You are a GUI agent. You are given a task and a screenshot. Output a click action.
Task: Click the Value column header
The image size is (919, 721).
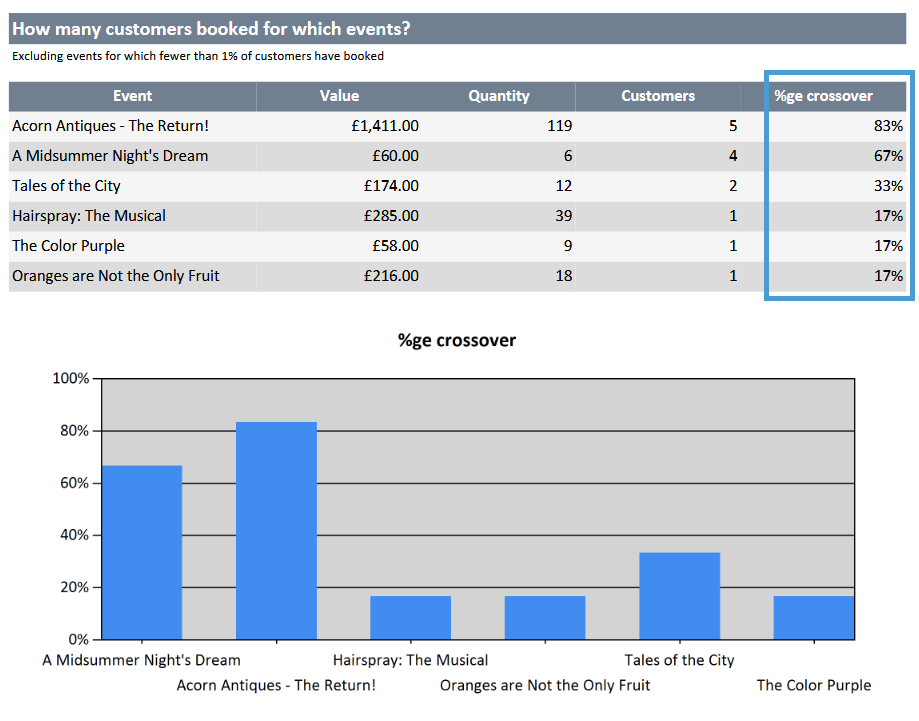tap(339, 96)
